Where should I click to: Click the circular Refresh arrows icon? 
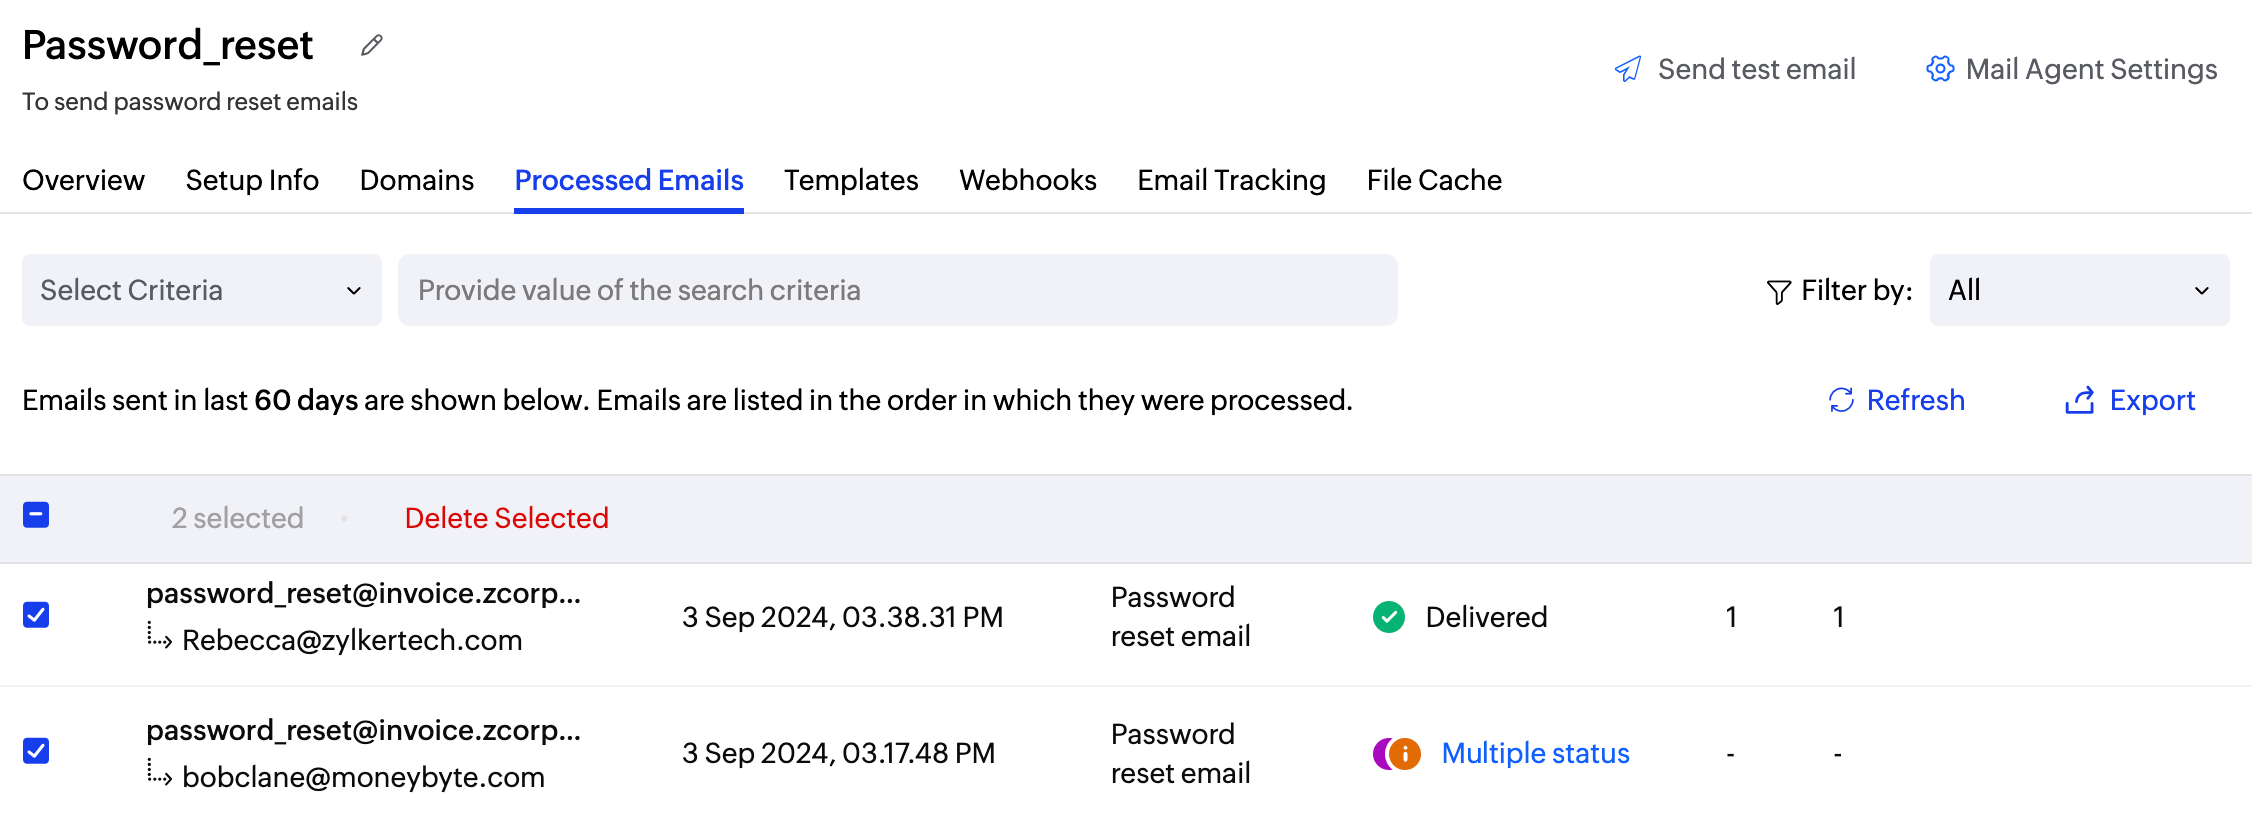click(1841, 400)
